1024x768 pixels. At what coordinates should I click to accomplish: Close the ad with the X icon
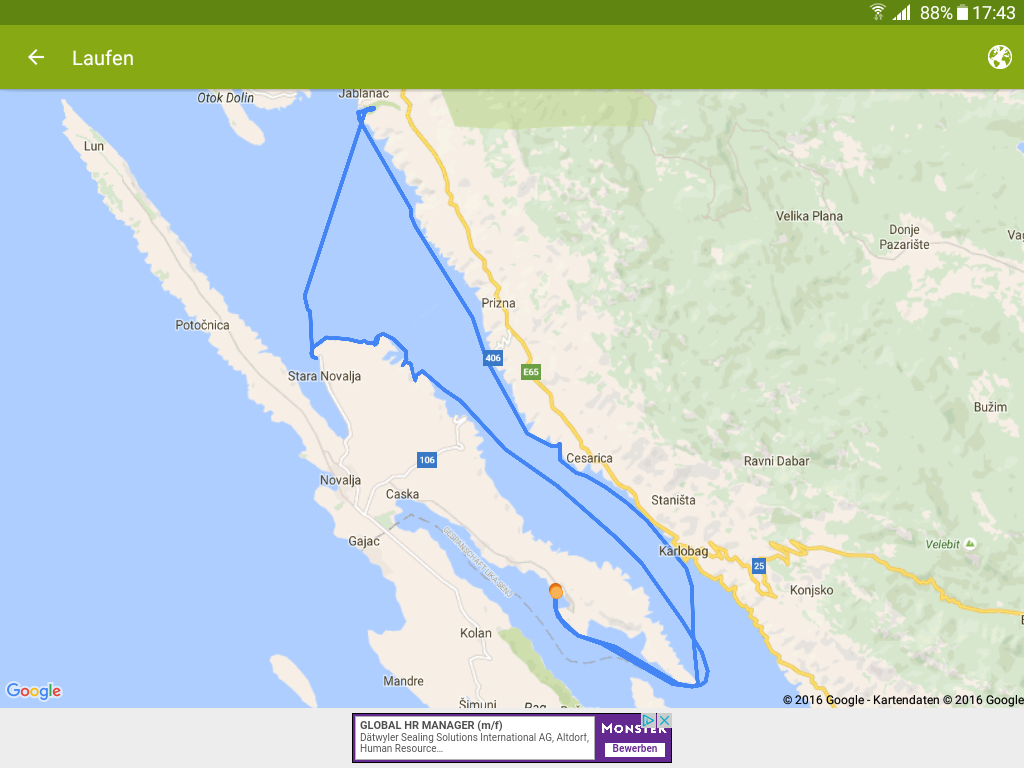click(664, 720)
